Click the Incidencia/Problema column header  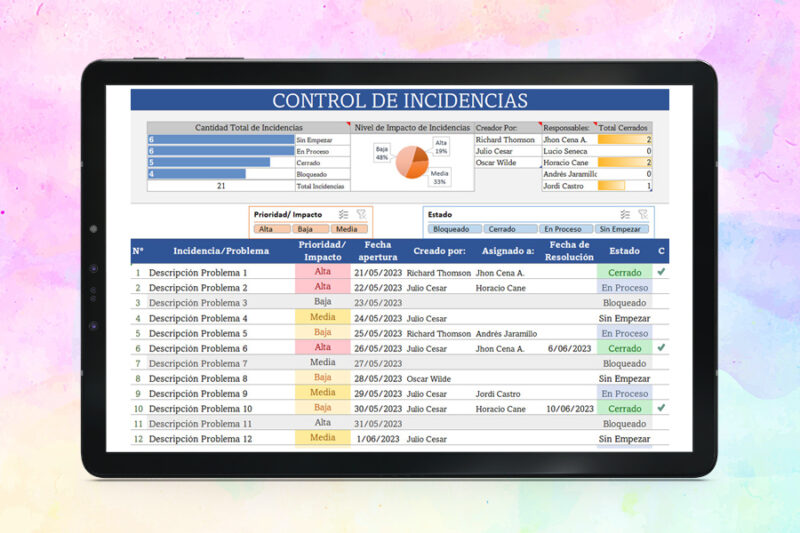pyautogui.click(x=221, y=251)
